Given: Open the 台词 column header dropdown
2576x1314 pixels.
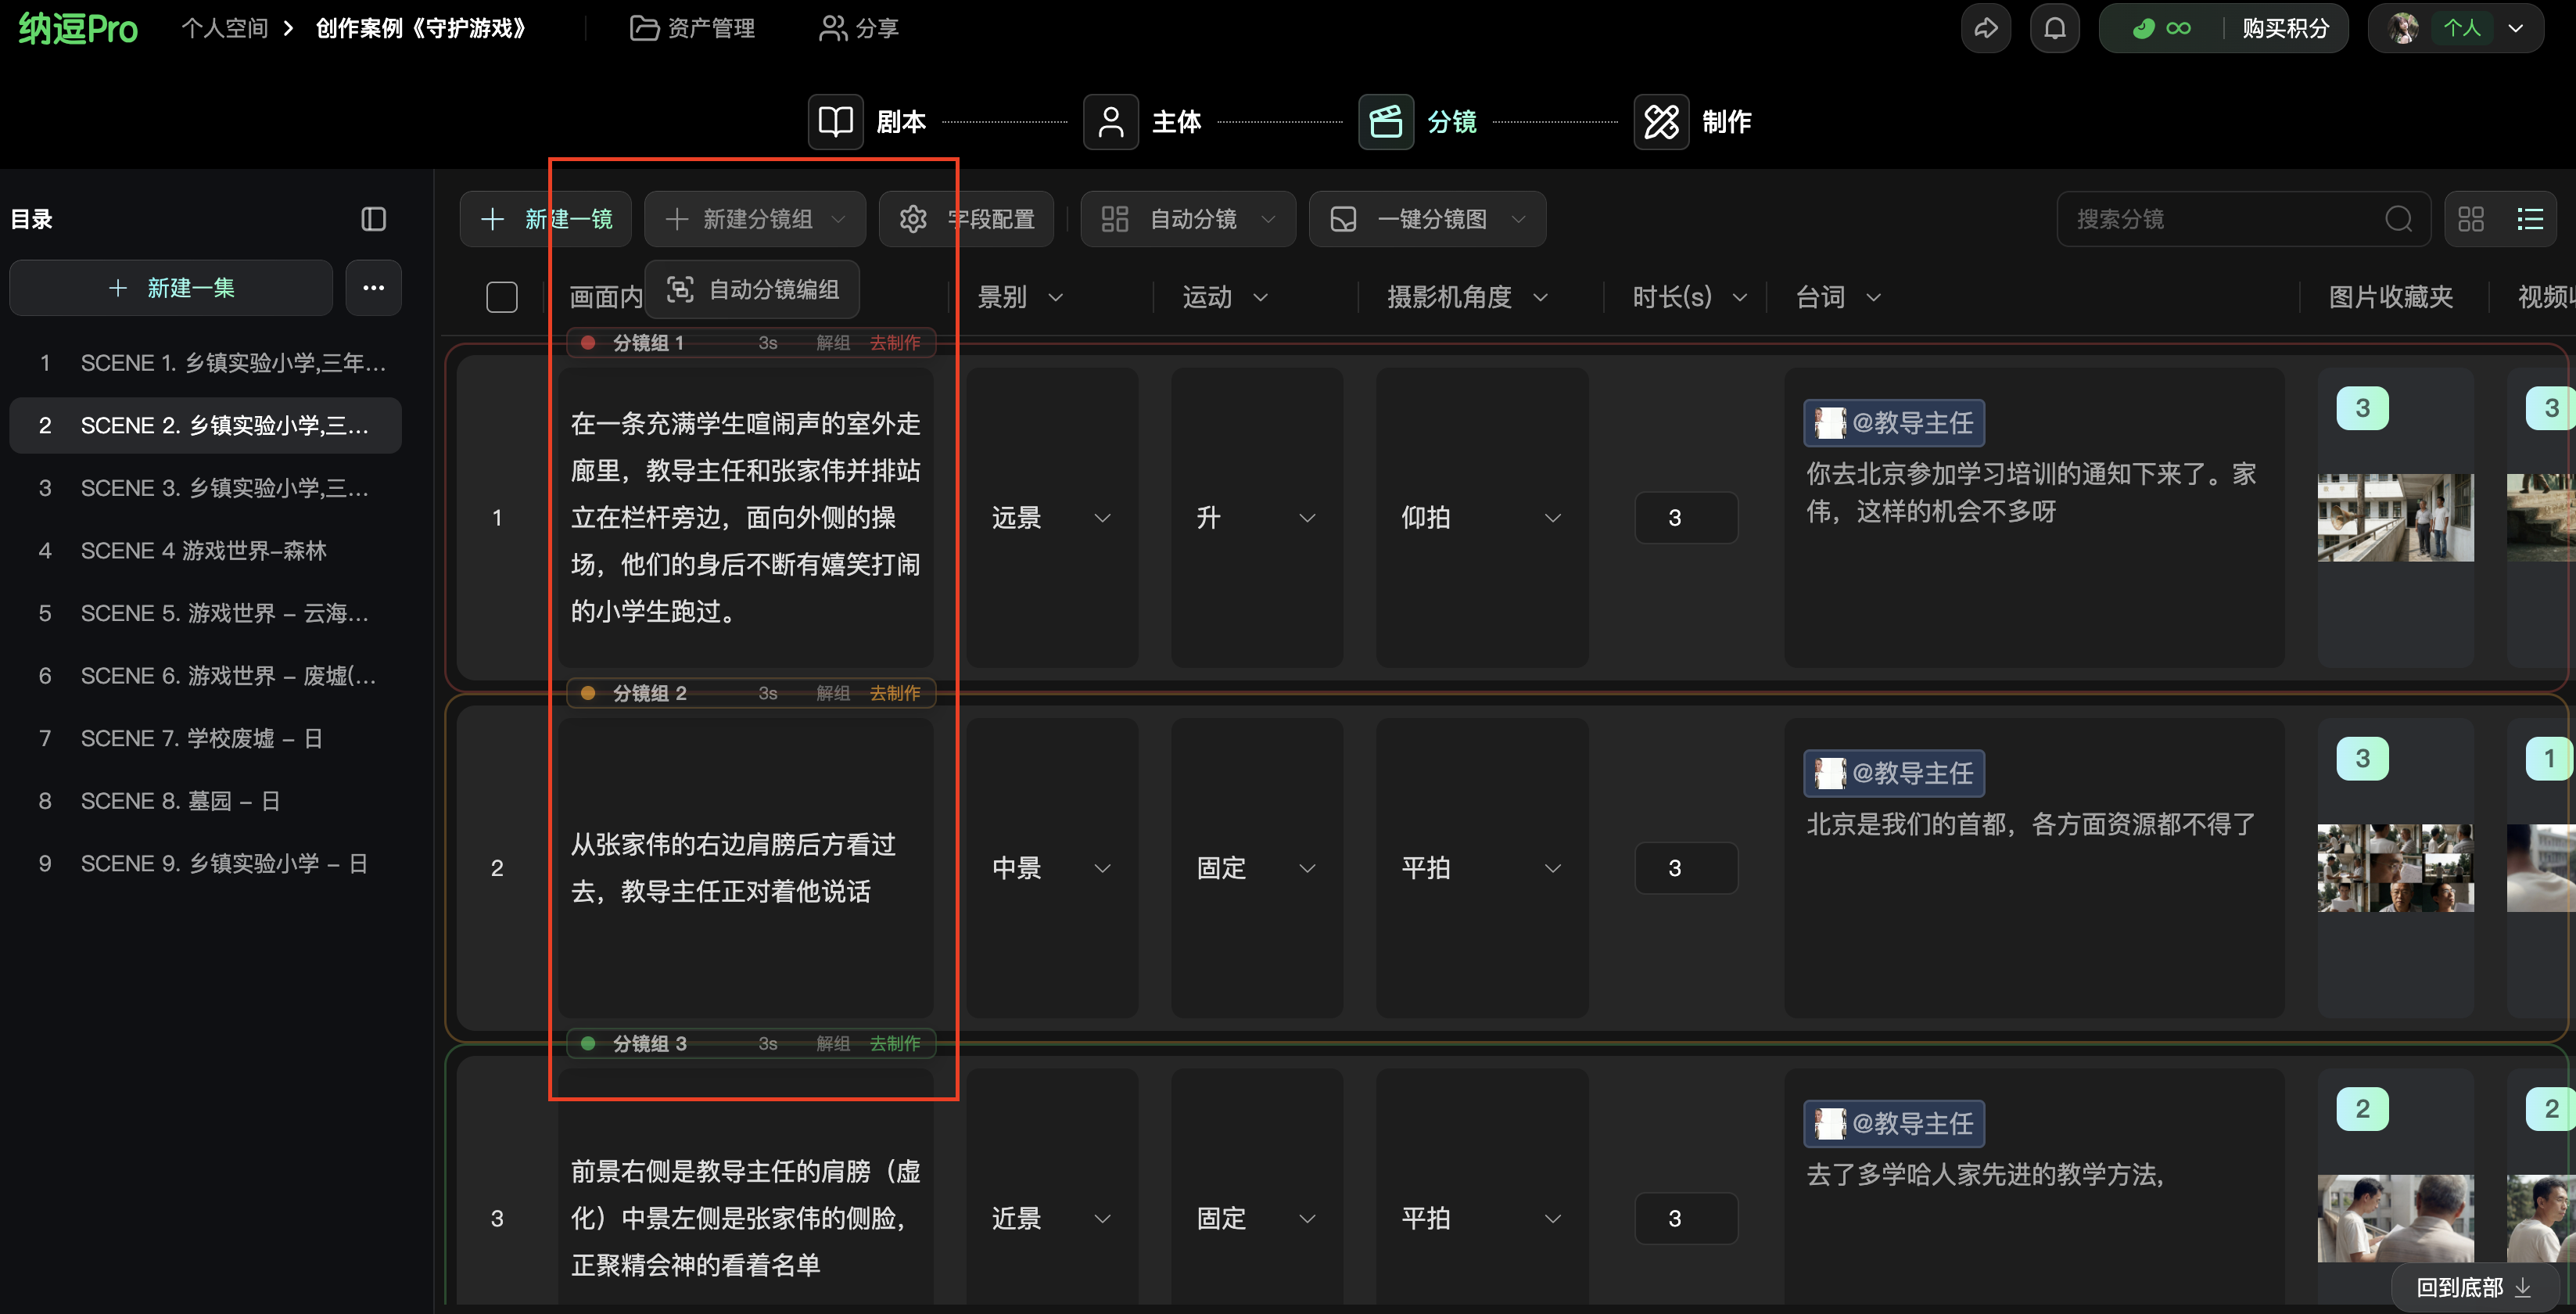Looking at the screenshot, I should [x=1873, y=297].
